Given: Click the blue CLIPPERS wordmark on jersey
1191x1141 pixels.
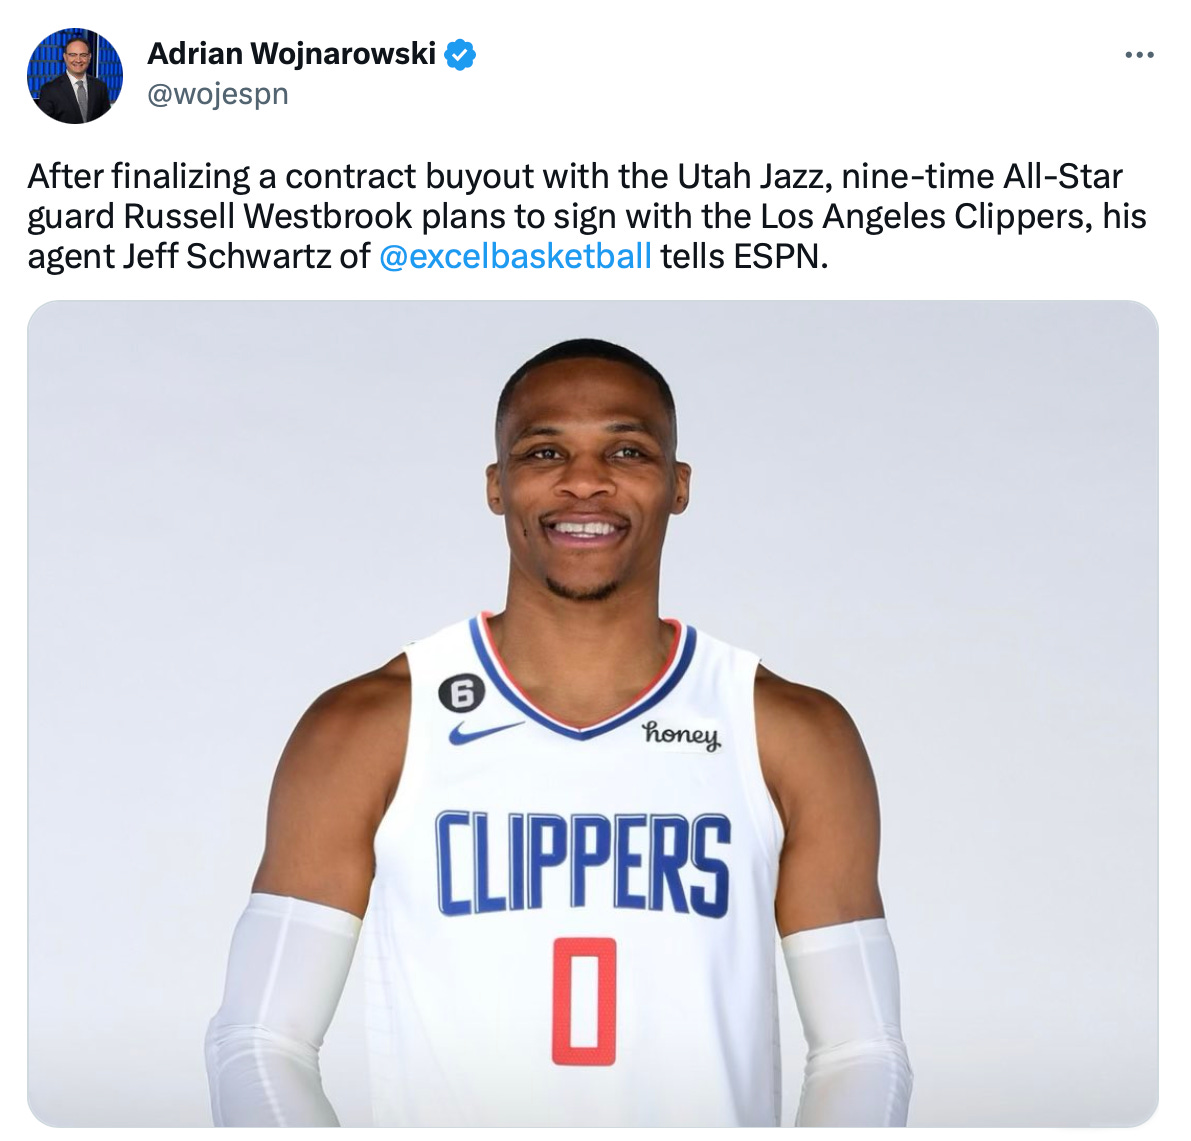Looking at the screenshot, I should click(583, 864).
